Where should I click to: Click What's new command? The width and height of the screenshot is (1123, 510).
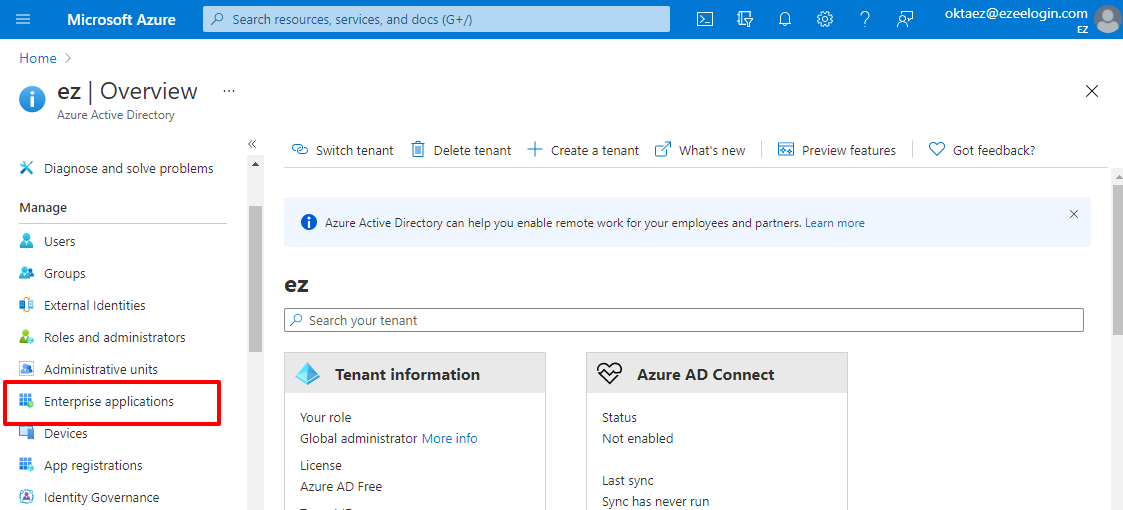tap(700, 150)
